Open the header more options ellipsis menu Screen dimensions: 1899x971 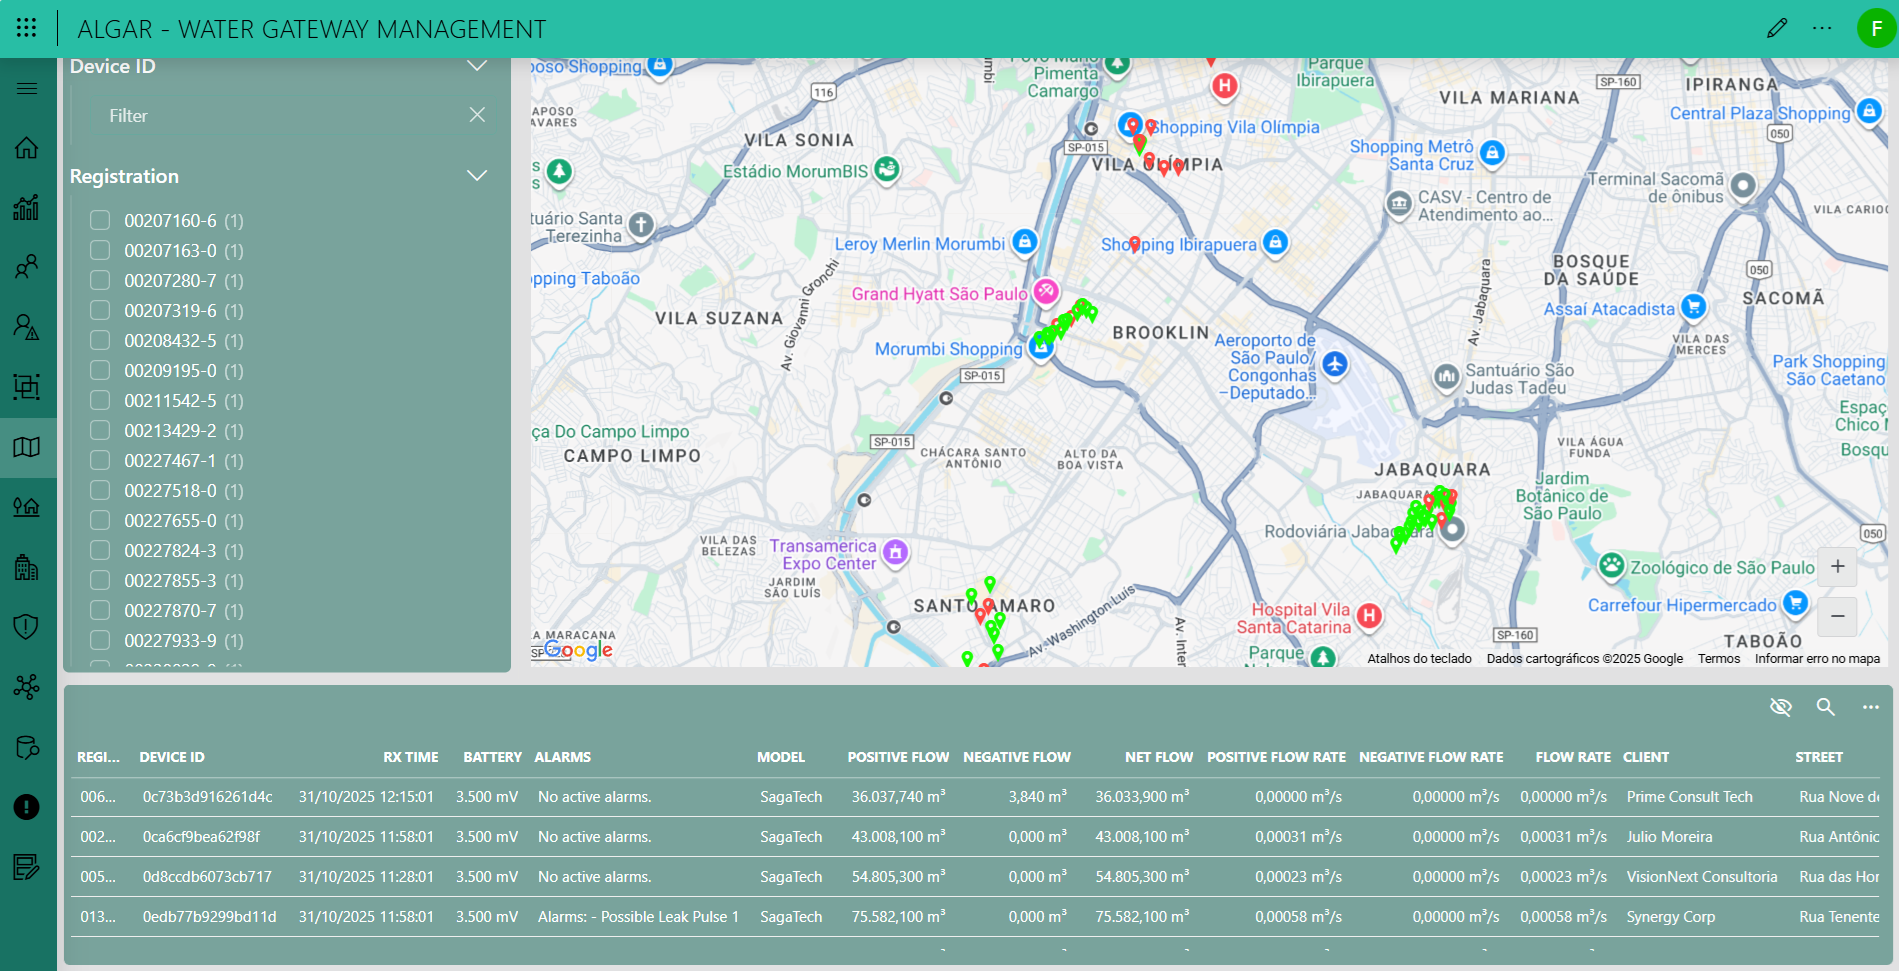(x=1822, y=28)
